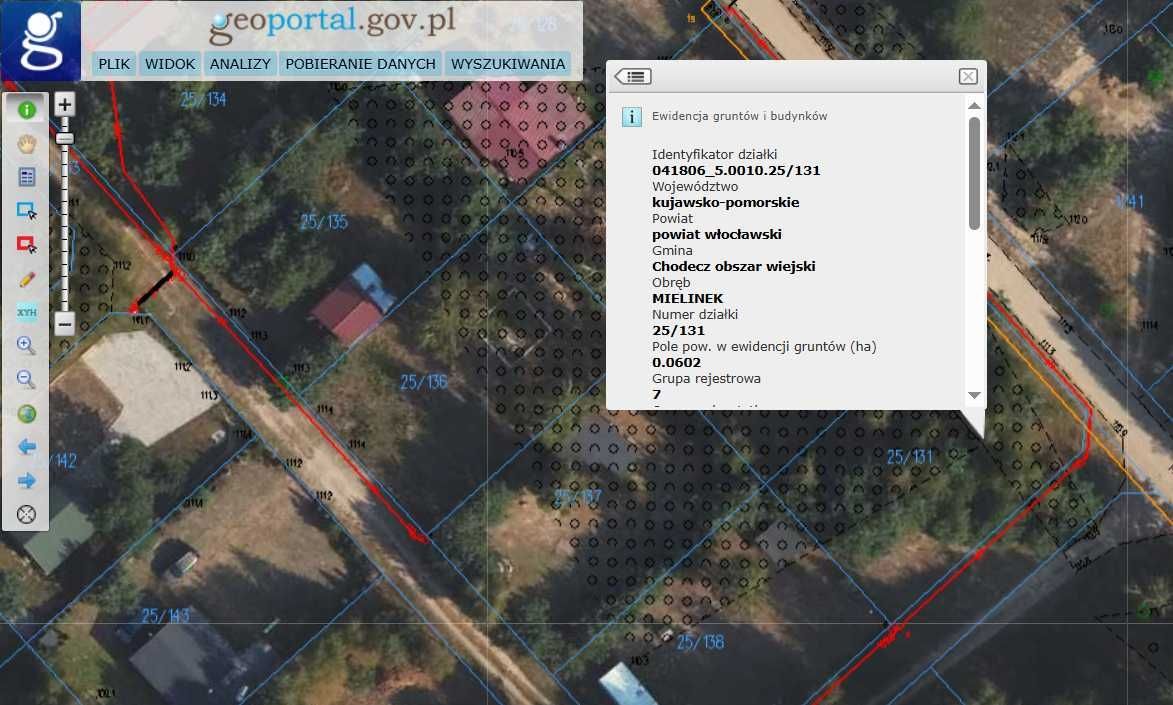Activate the magnifier zoom-in tool
The image size is (1173, 705).
click(x=26, y=345)
